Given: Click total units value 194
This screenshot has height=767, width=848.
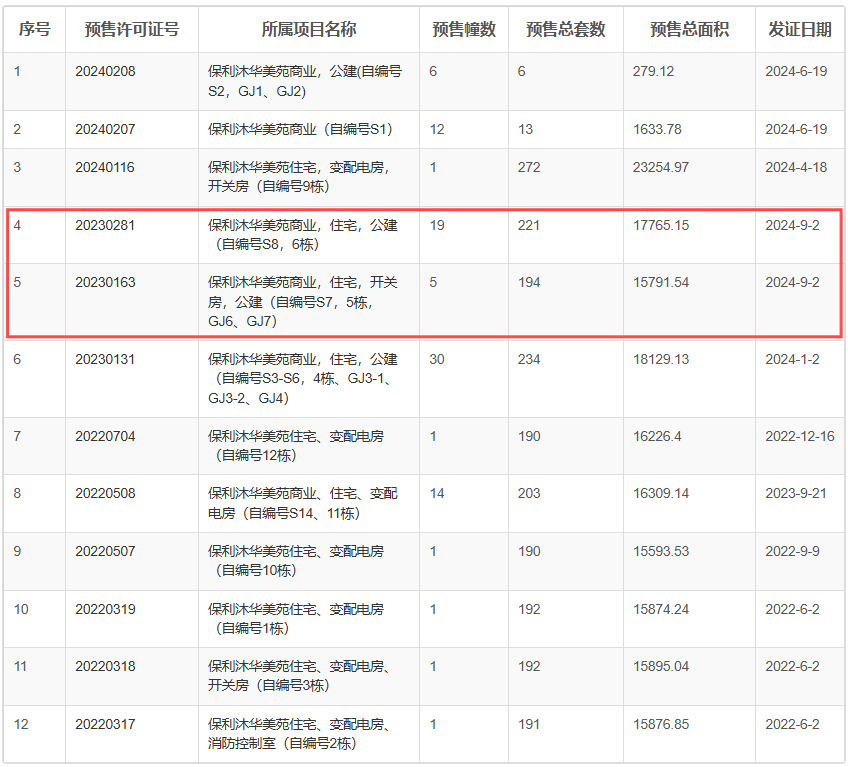Looking at the screenshot, I should 529,282.
